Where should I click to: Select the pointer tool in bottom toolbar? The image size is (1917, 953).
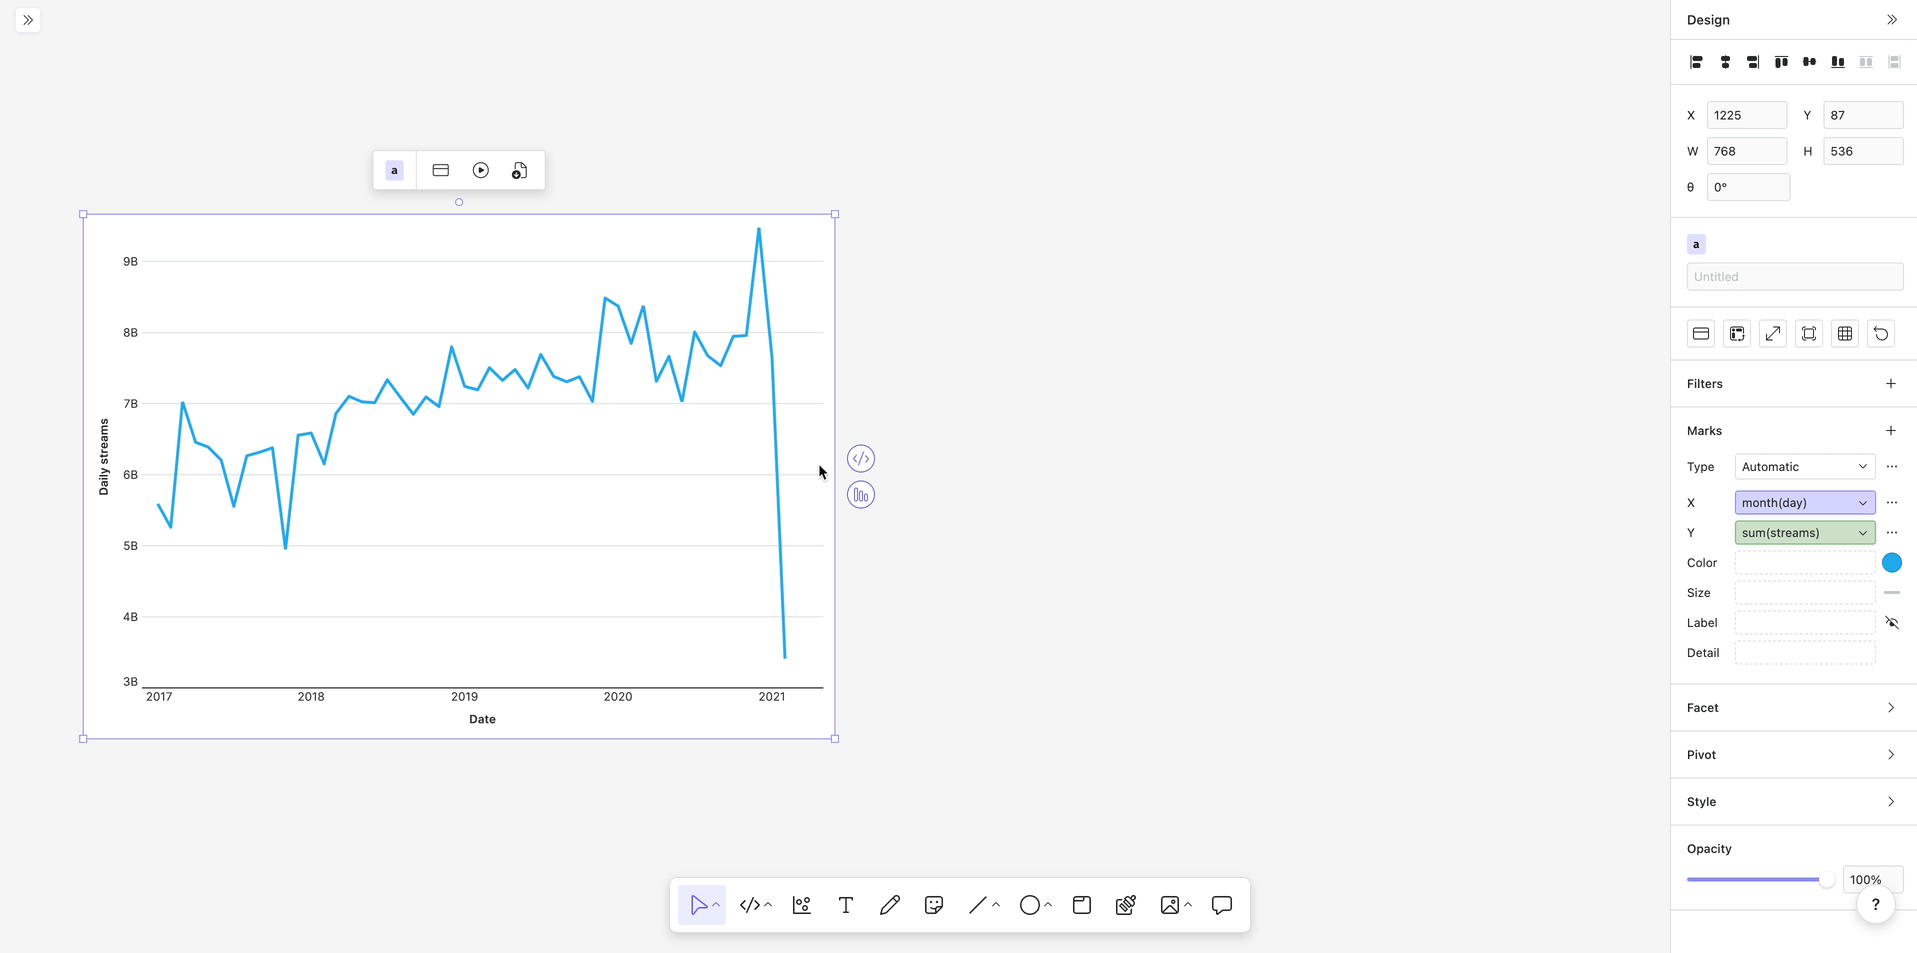[x=698, y=906]
